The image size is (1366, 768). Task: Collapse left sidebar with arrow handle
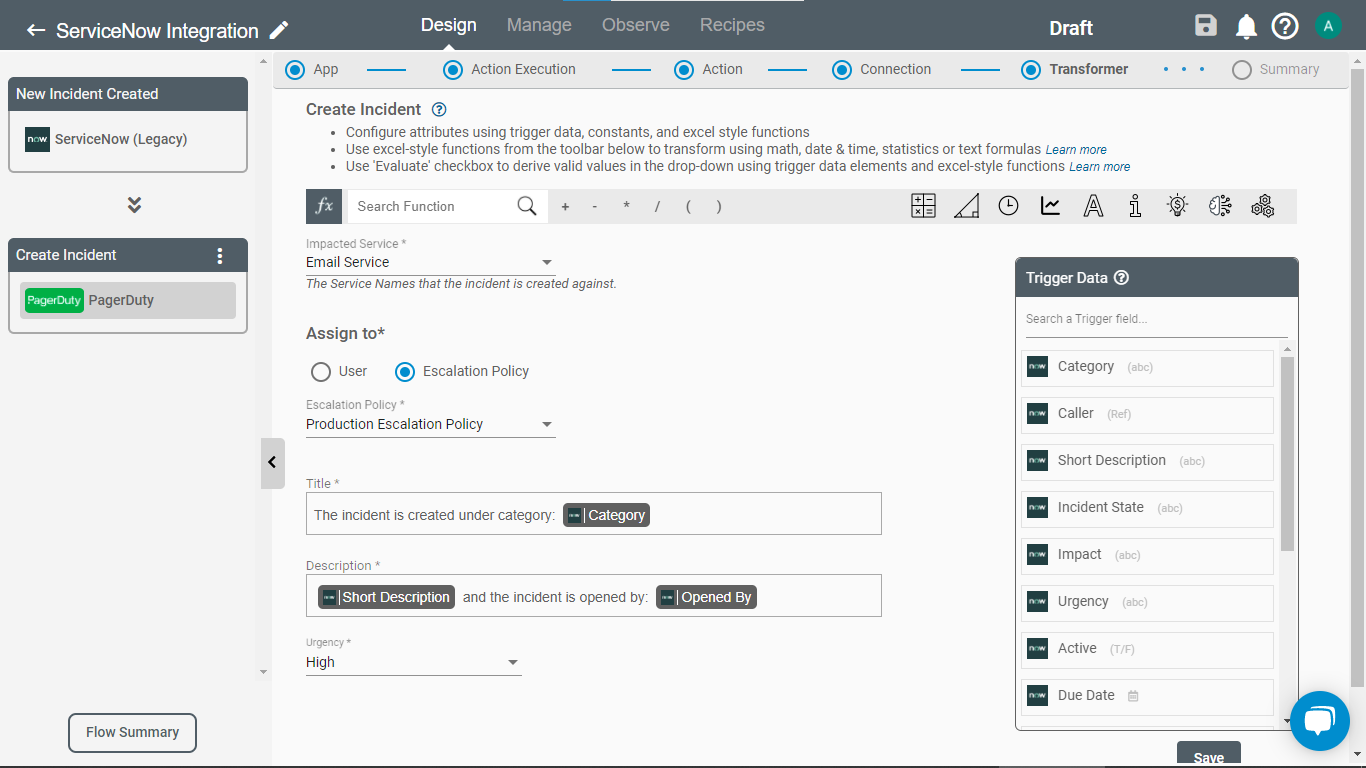coord(272,463)
